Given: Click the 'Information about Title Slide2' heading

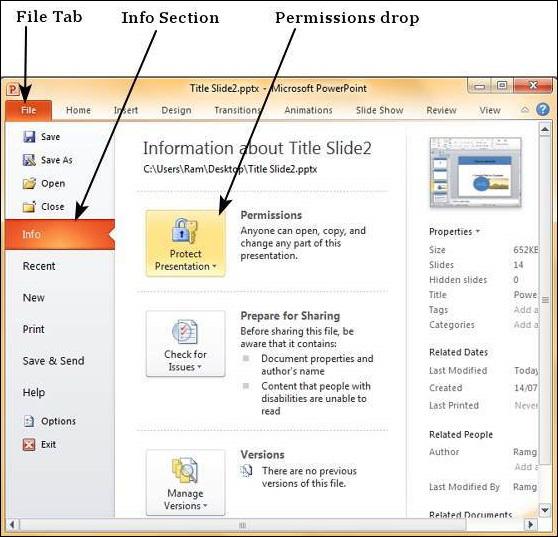Looking at the screenshot, I should tap(257, 148).
